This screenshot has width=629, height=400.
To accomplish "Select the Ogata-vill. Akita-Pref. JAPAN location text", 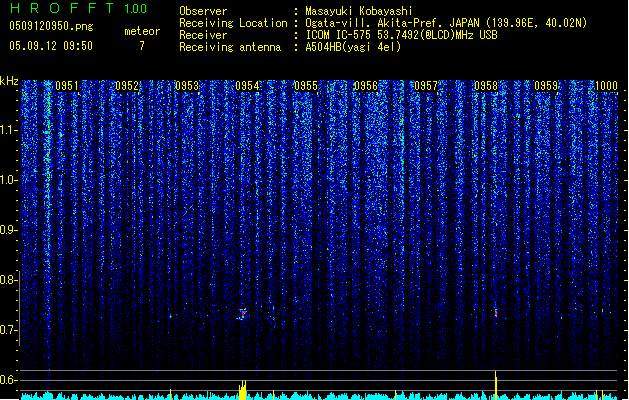I will (x=446, y=23).
